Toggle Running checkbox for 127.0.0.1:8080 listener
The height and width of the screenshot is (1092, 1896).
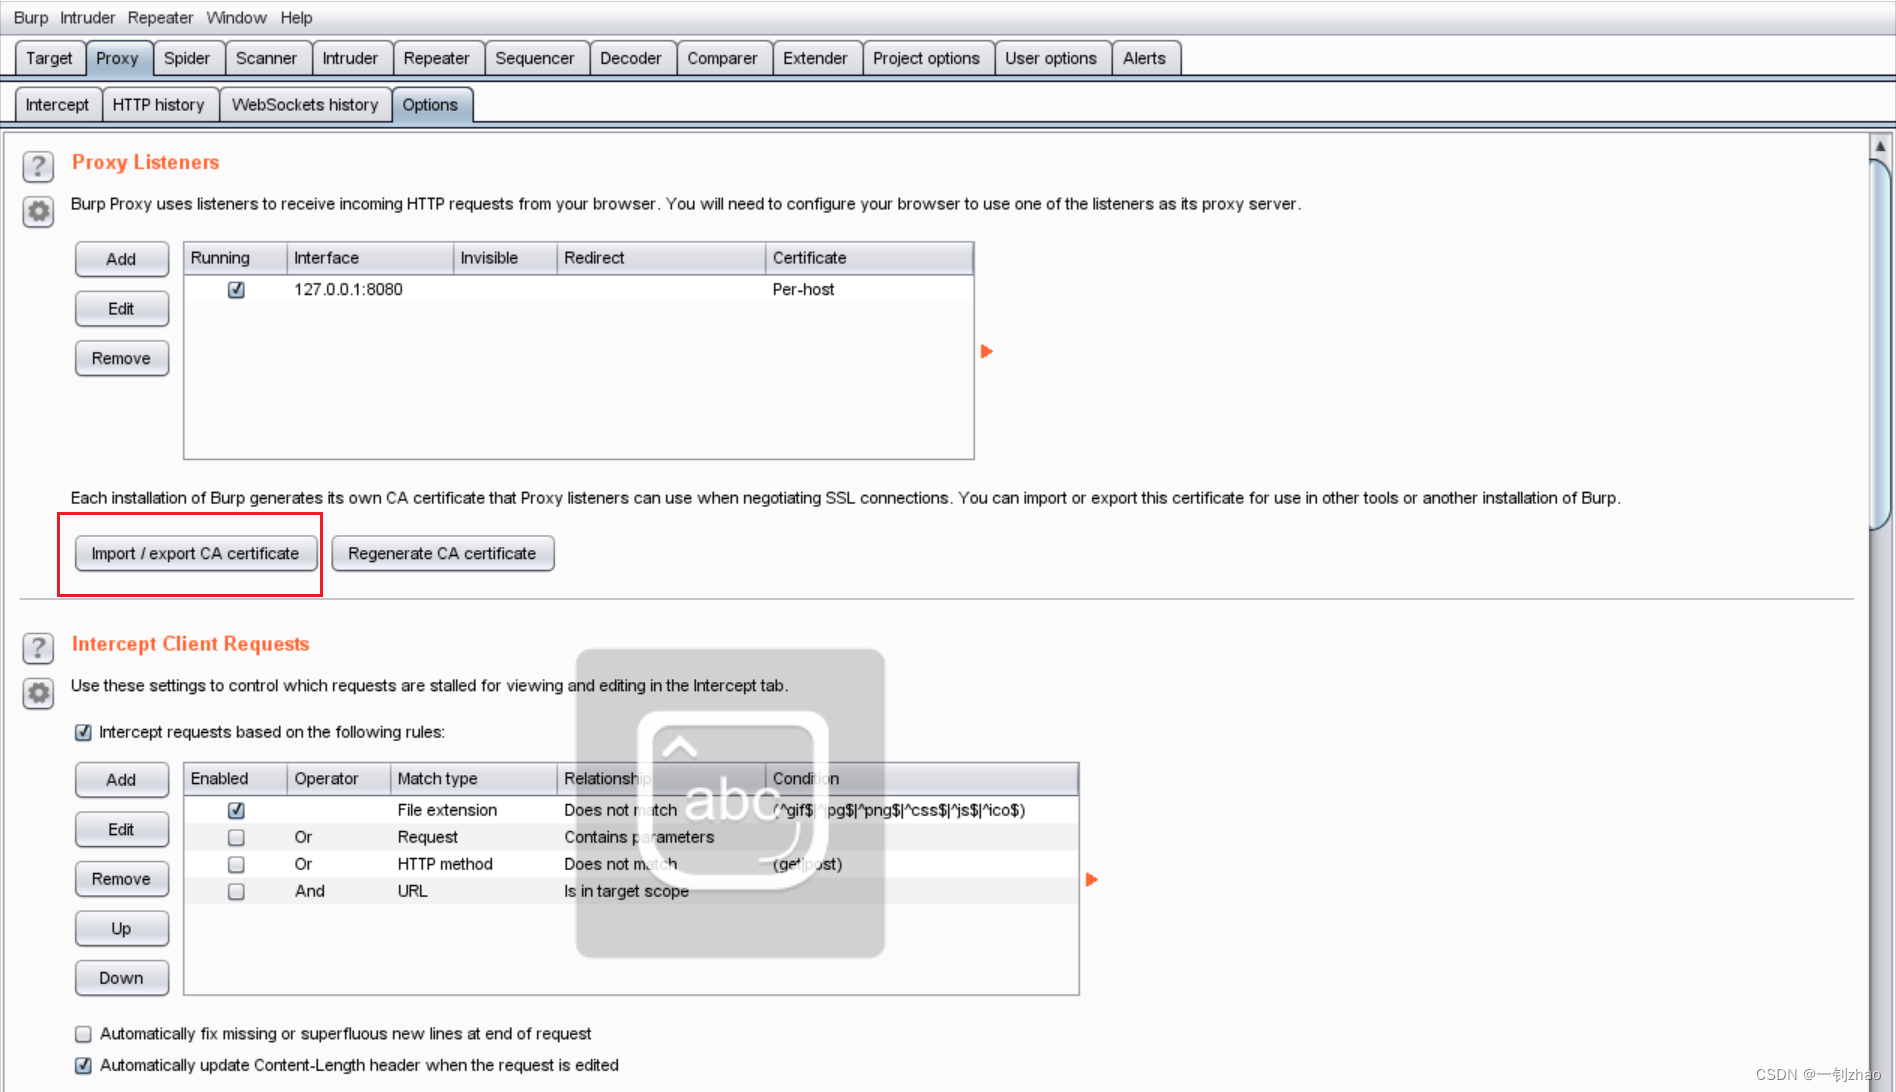click(236, 290)
